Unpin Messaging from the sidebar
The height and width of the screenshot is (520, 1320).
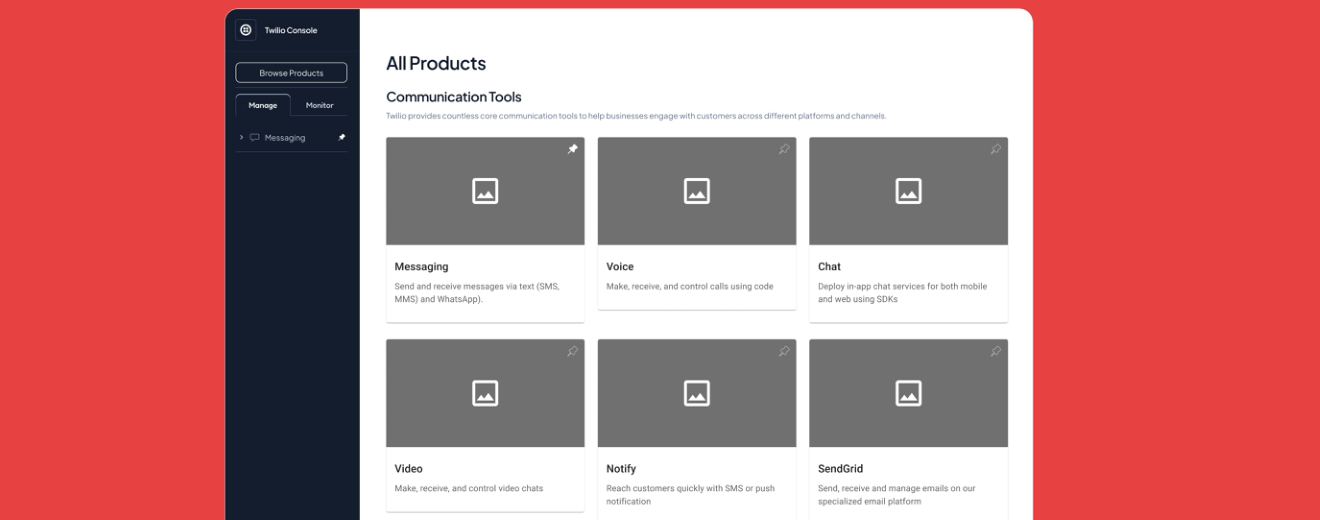[x=341, y=137]
